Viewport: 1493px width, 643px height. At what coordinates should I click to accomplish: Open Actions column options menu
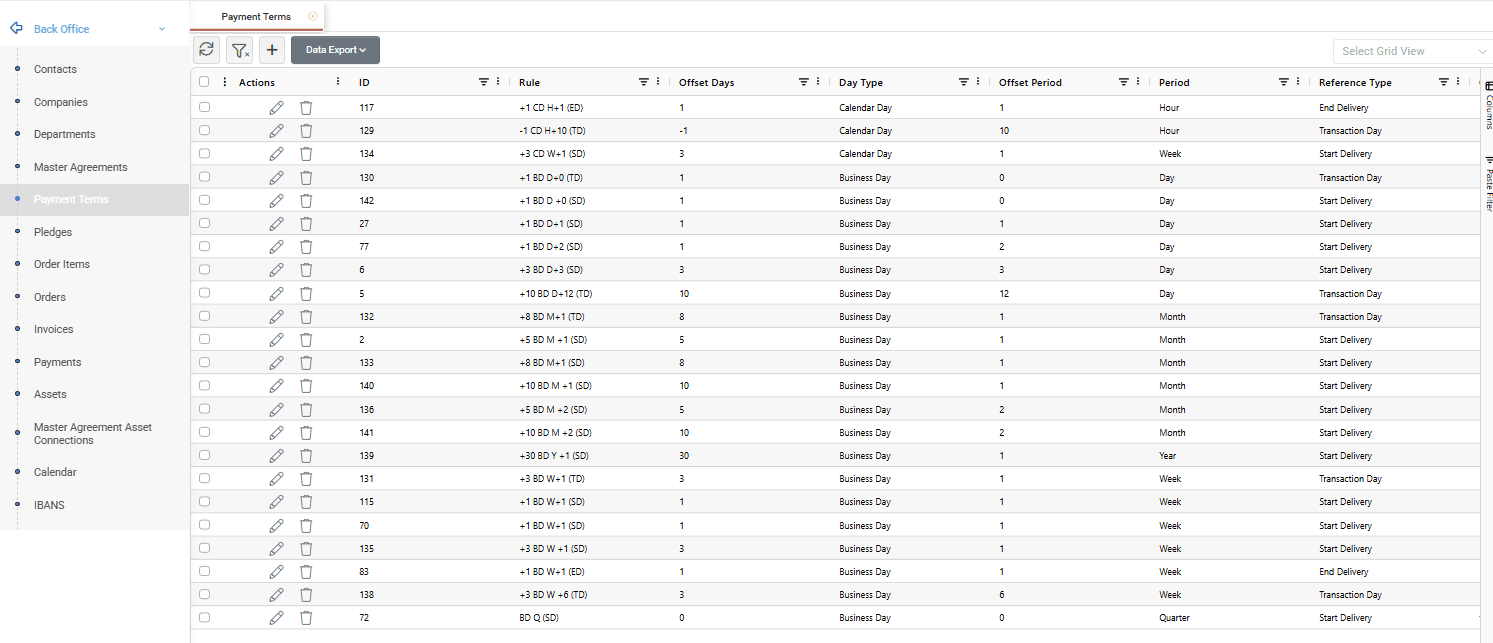338,82
